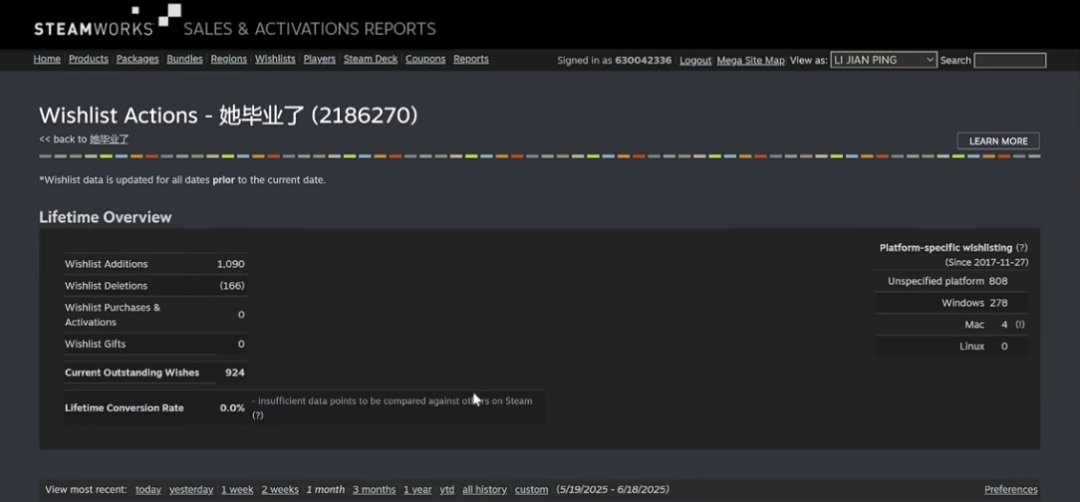Click the Wishlist Deletions value (166)

(232, 286)
